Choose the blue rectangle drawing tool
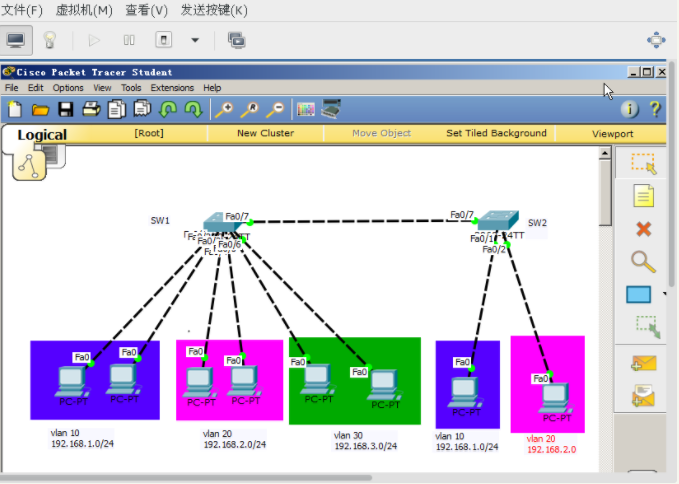This screenshot has width=679, height=484. click(x=638, y=294)
